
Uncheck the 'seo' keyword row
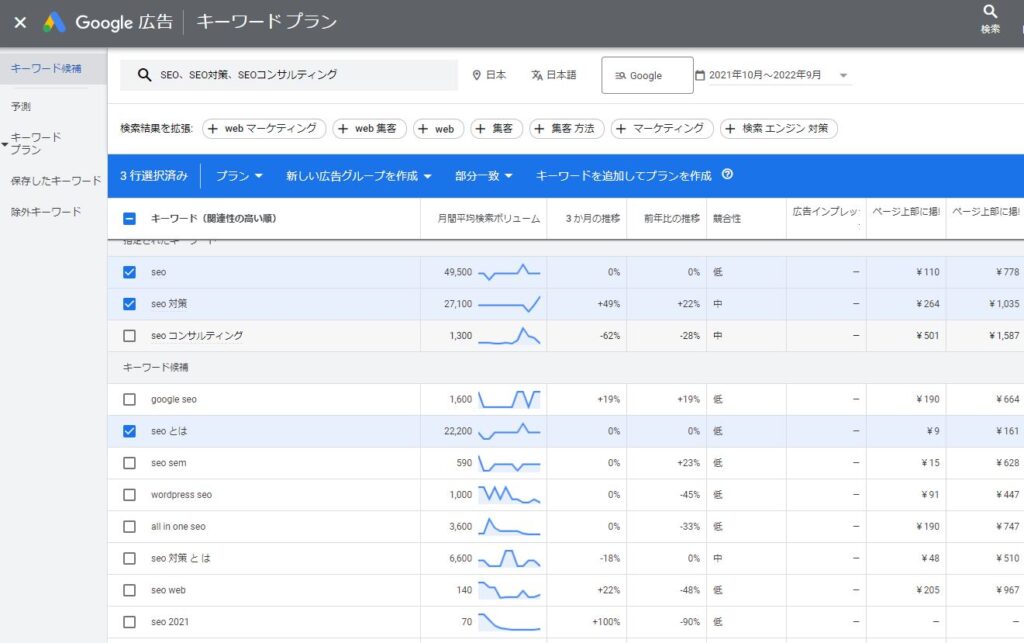129,272
